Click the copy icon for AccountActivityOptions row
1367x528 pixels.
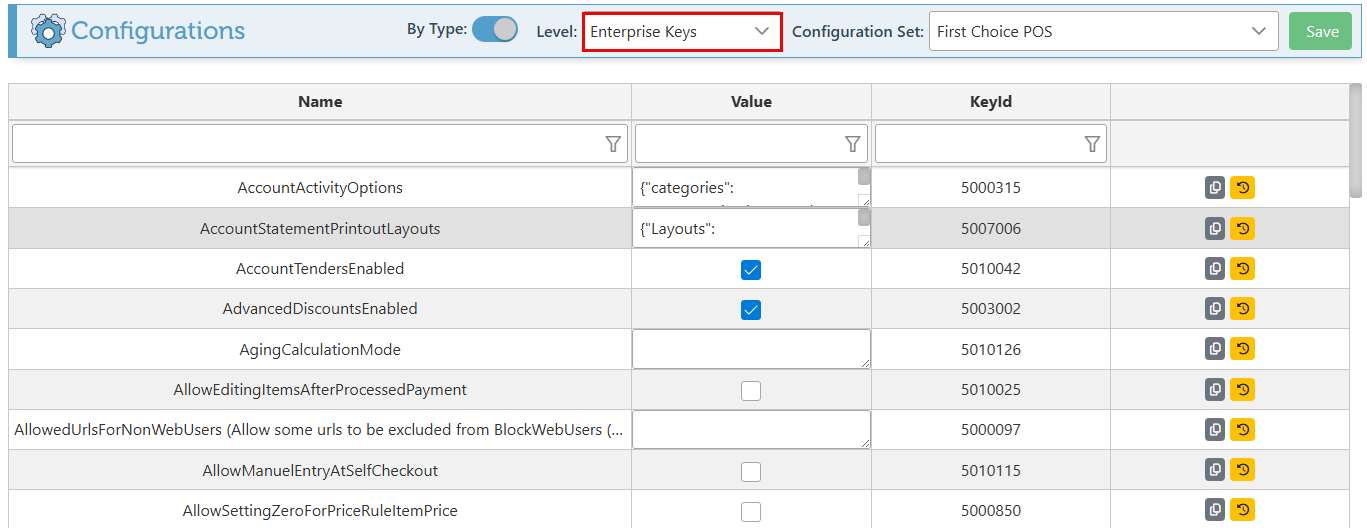pos(1215,188)
